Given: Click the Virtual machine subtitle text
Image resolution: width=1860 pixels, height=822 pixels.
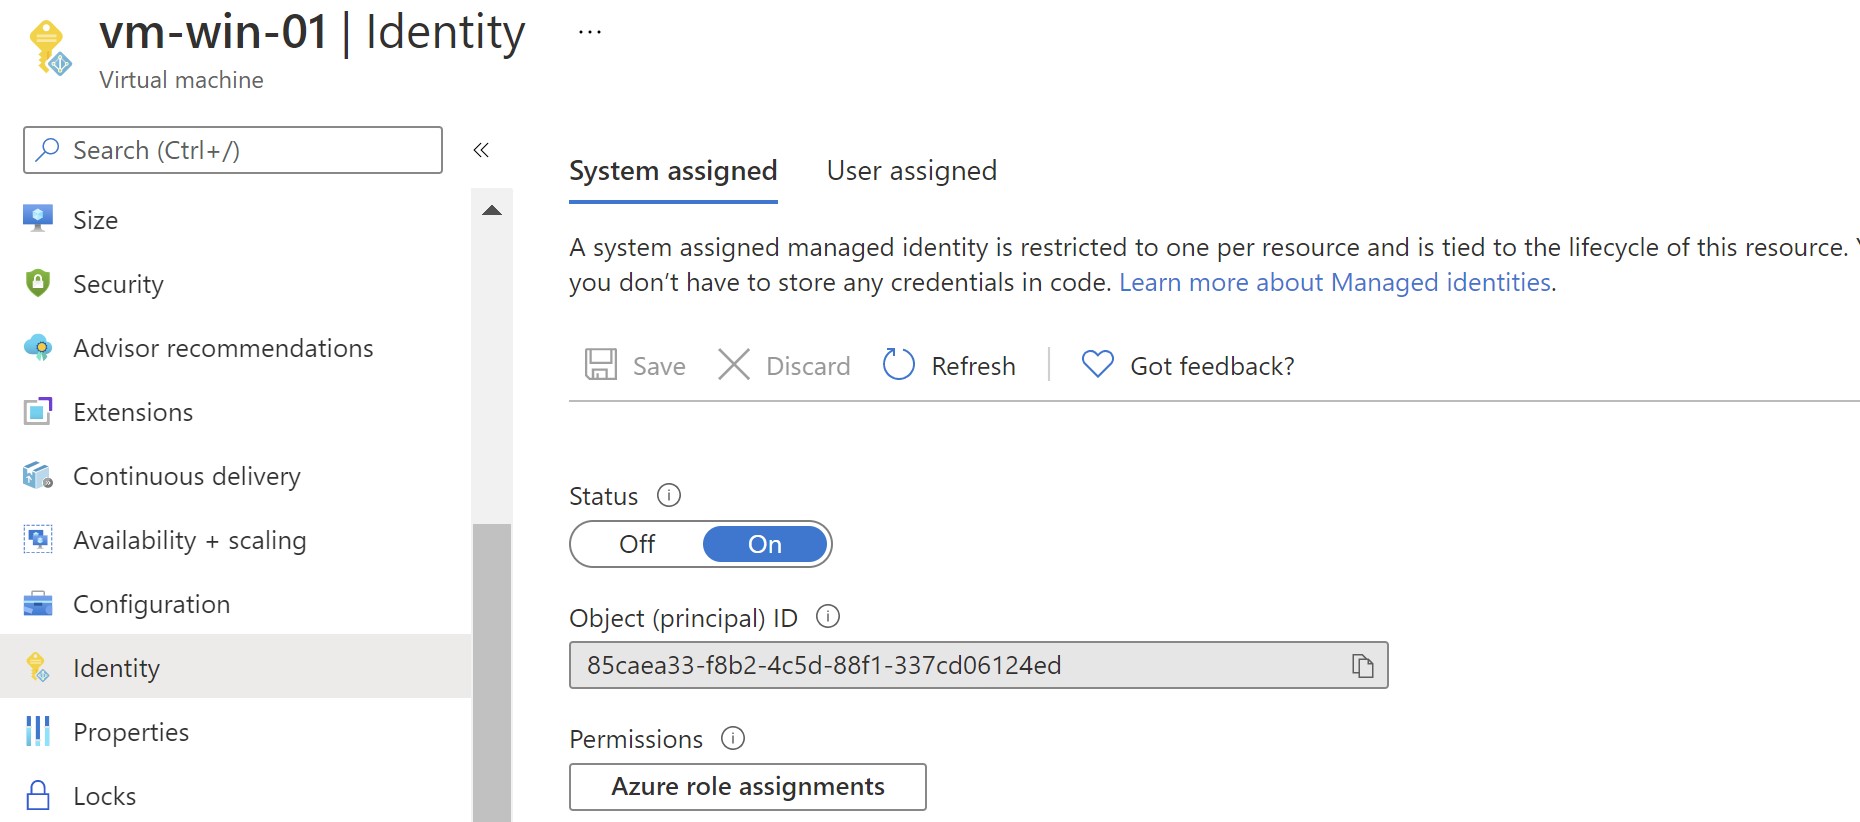Looking at the screenshot, I should 181,80.
